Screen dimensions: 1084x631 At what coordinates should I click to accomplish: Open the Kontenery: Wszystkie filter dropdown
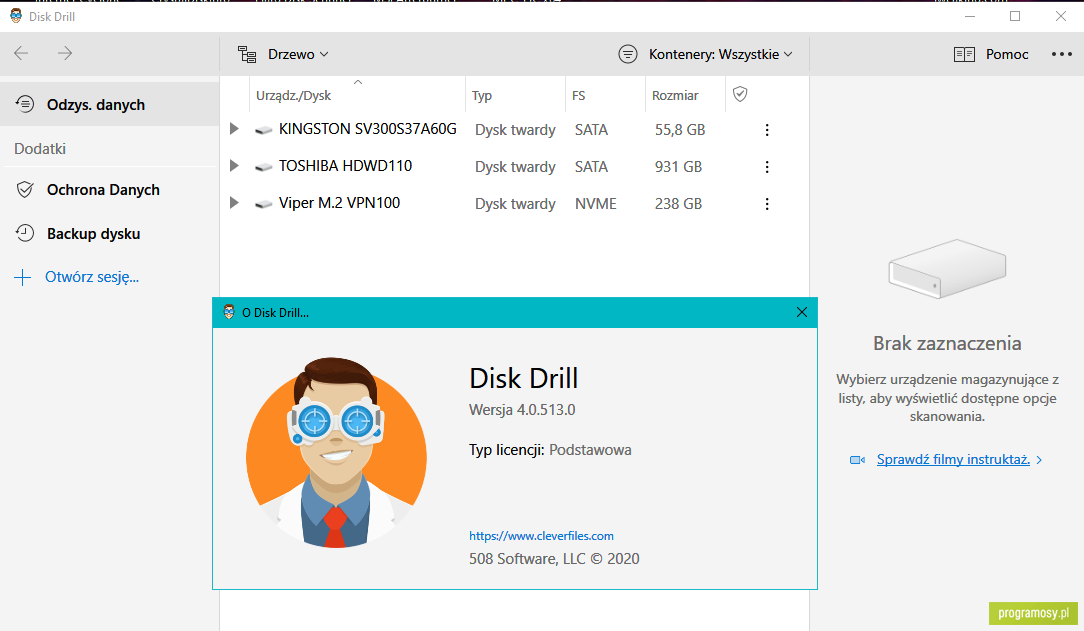click(x=705, y=54)
